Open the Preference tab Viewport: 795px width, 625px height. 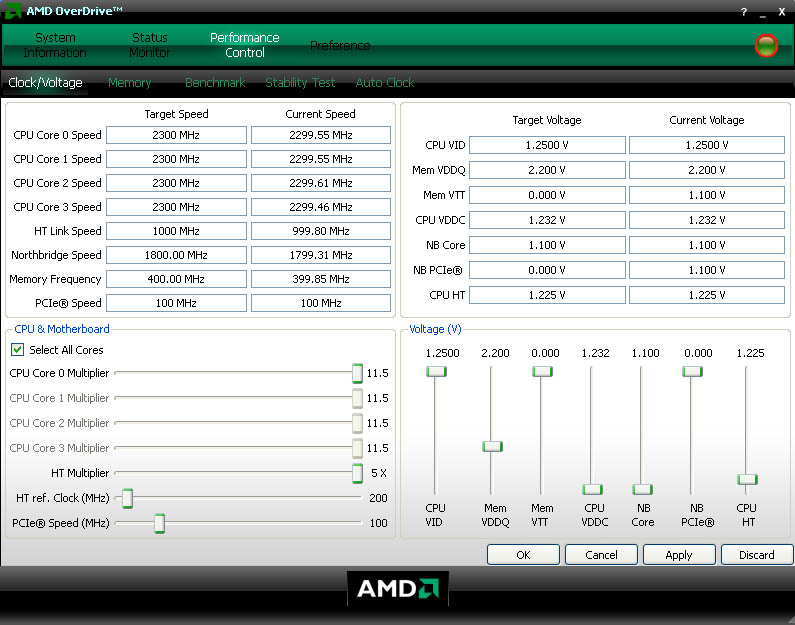[340, 46]
